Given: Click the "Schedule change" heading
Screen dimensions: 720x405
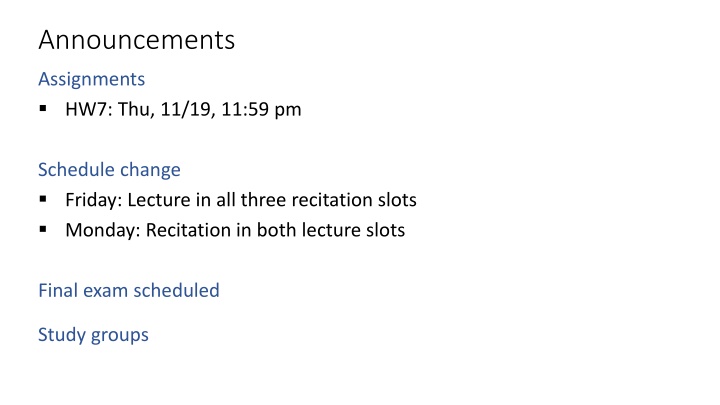Looking at the screenshot, I should pos(109,169).
